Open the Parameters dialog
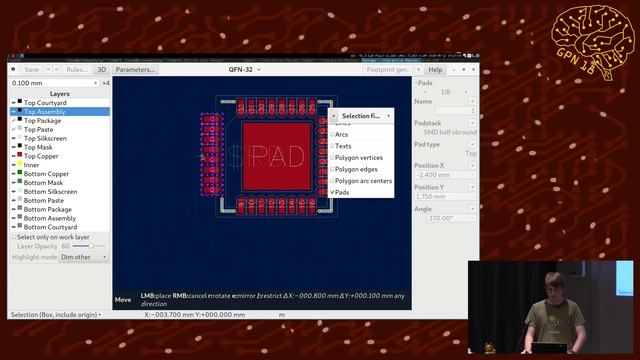Image resolution: width=640 pixels, height=360 pixels. 135,69
